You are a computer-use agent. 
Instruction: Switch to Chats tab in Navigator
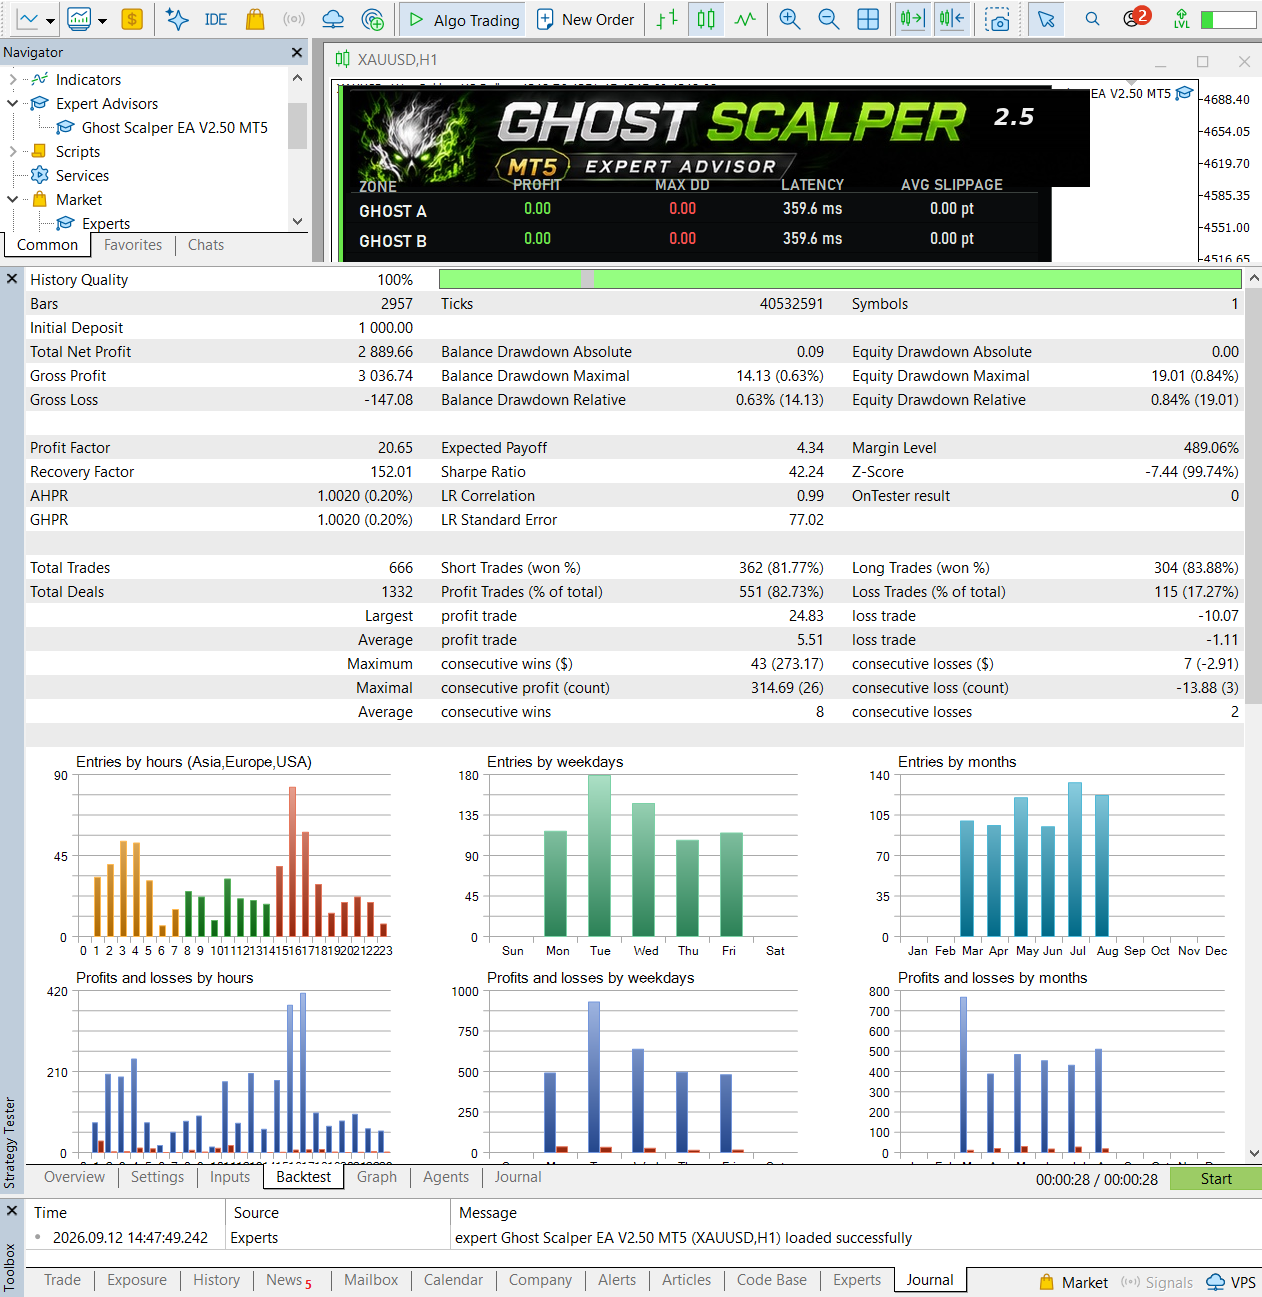click(x=206, y=245)
